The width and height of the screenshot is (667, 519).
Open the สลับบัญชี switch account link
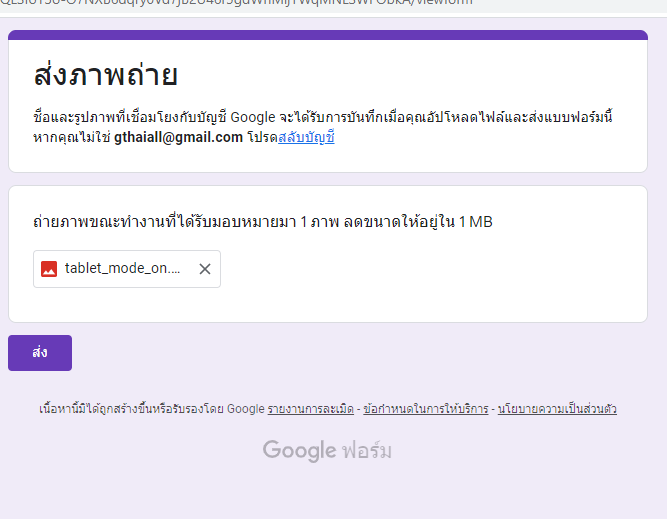point(306,137)
